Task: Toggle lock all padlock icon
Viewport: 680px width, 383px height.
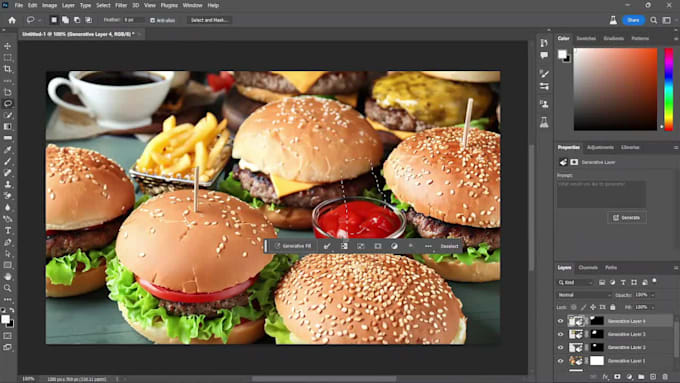Action: pyautogui.click(x=612, y=307)
